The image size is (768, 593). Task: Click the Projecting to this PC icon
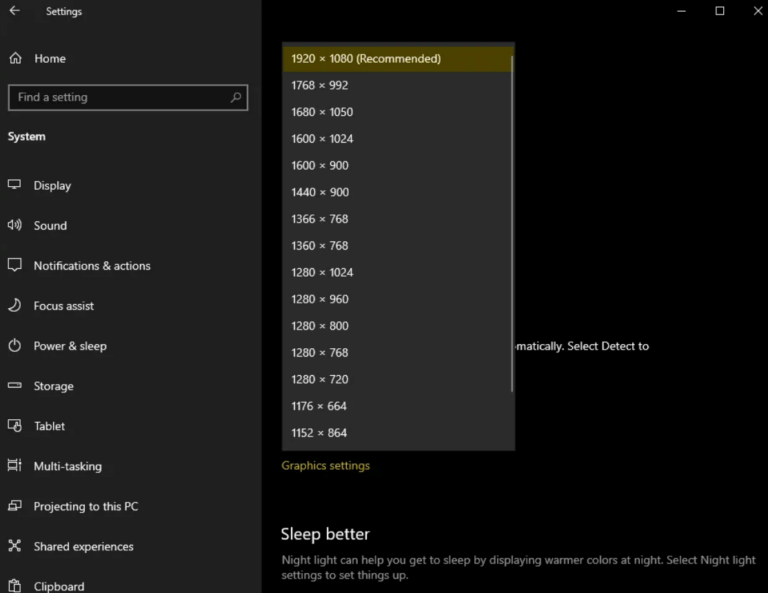[15, 505]
